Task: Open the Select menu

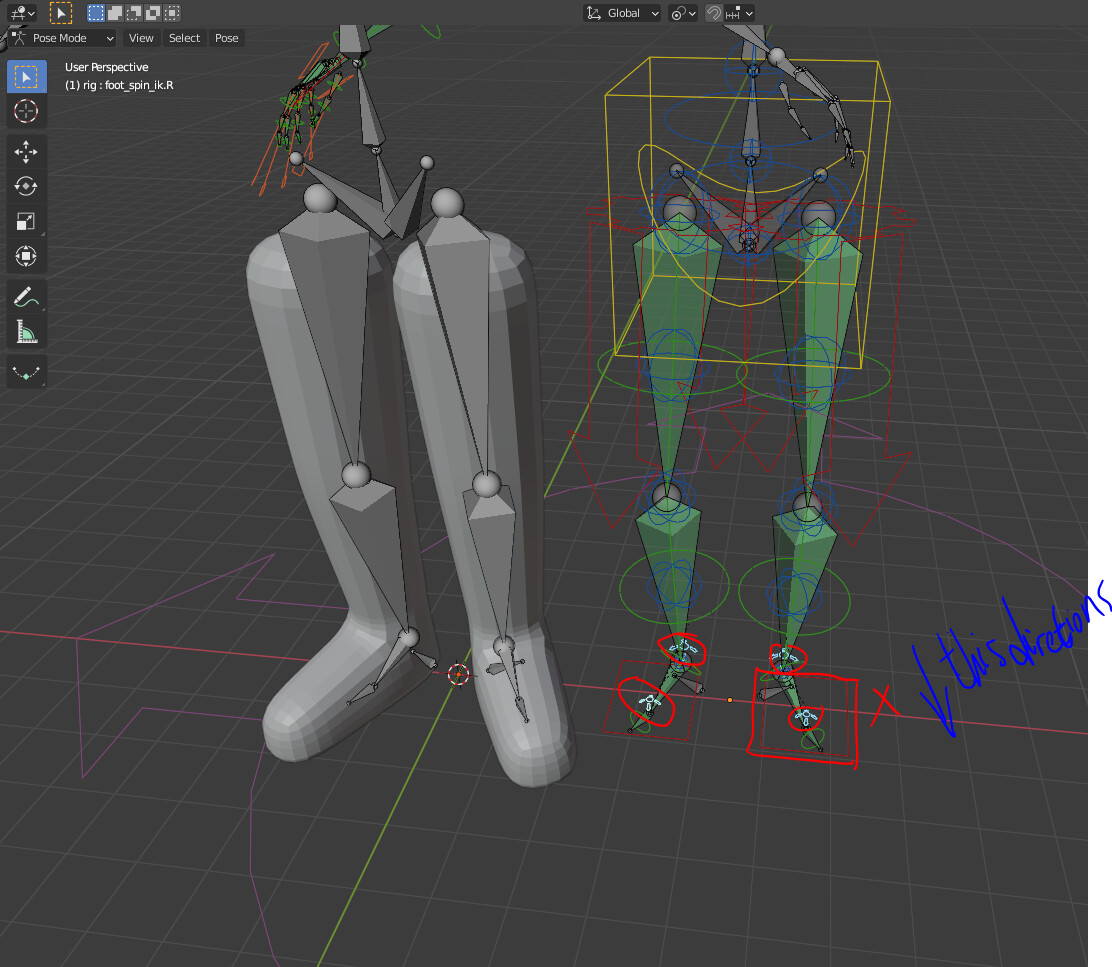Action: [x=184, y=38]
